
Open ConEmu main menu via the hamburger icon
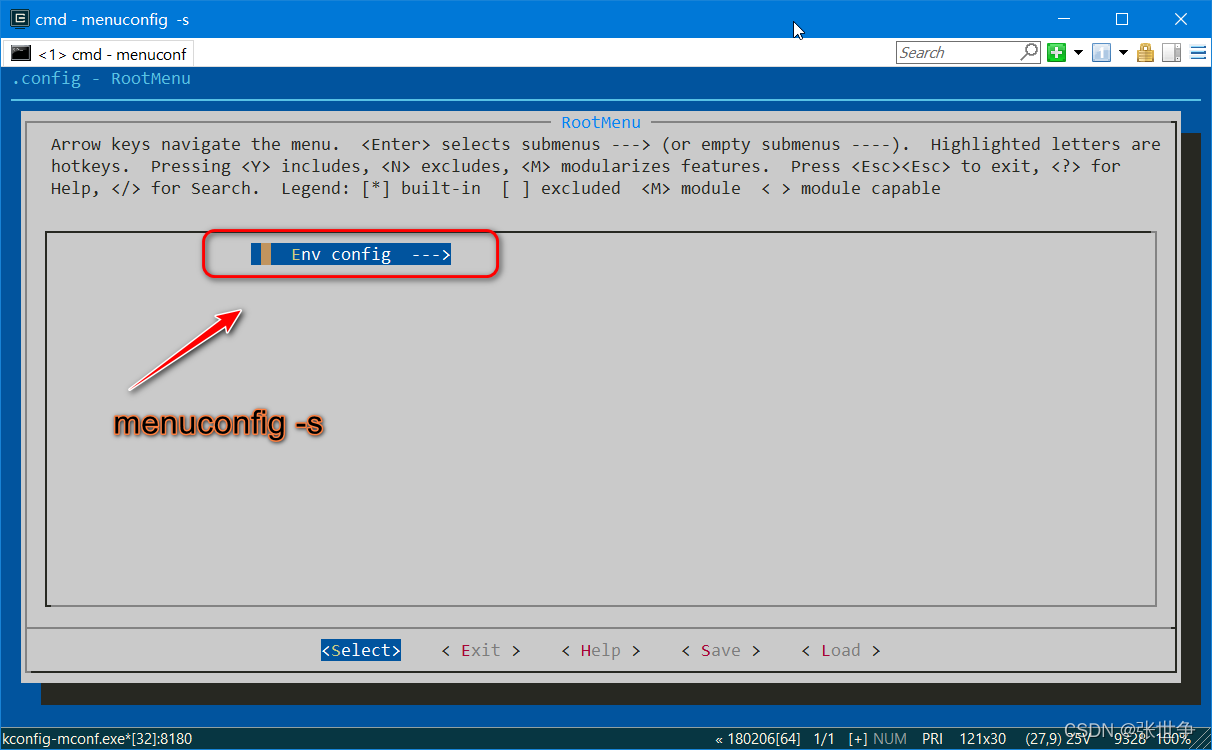(1198, 52)
